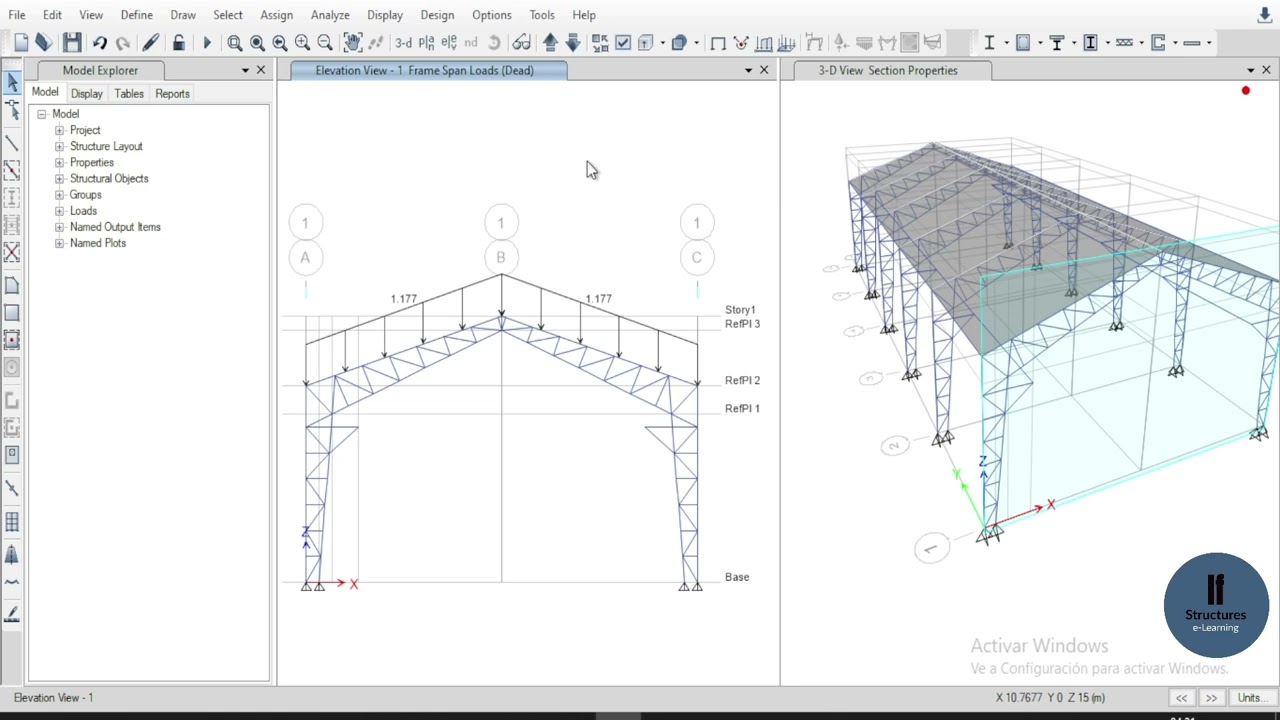
Task: Click the Save model icon
Action: pyautogui.click(x=72, y=42)
